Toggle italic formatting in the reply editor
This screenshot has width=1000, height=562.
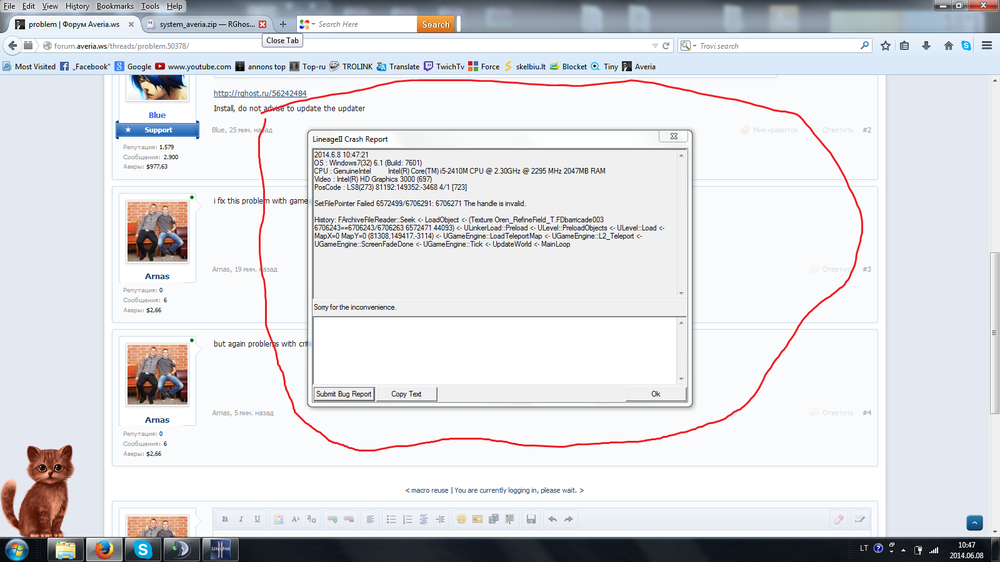[241, 519]
